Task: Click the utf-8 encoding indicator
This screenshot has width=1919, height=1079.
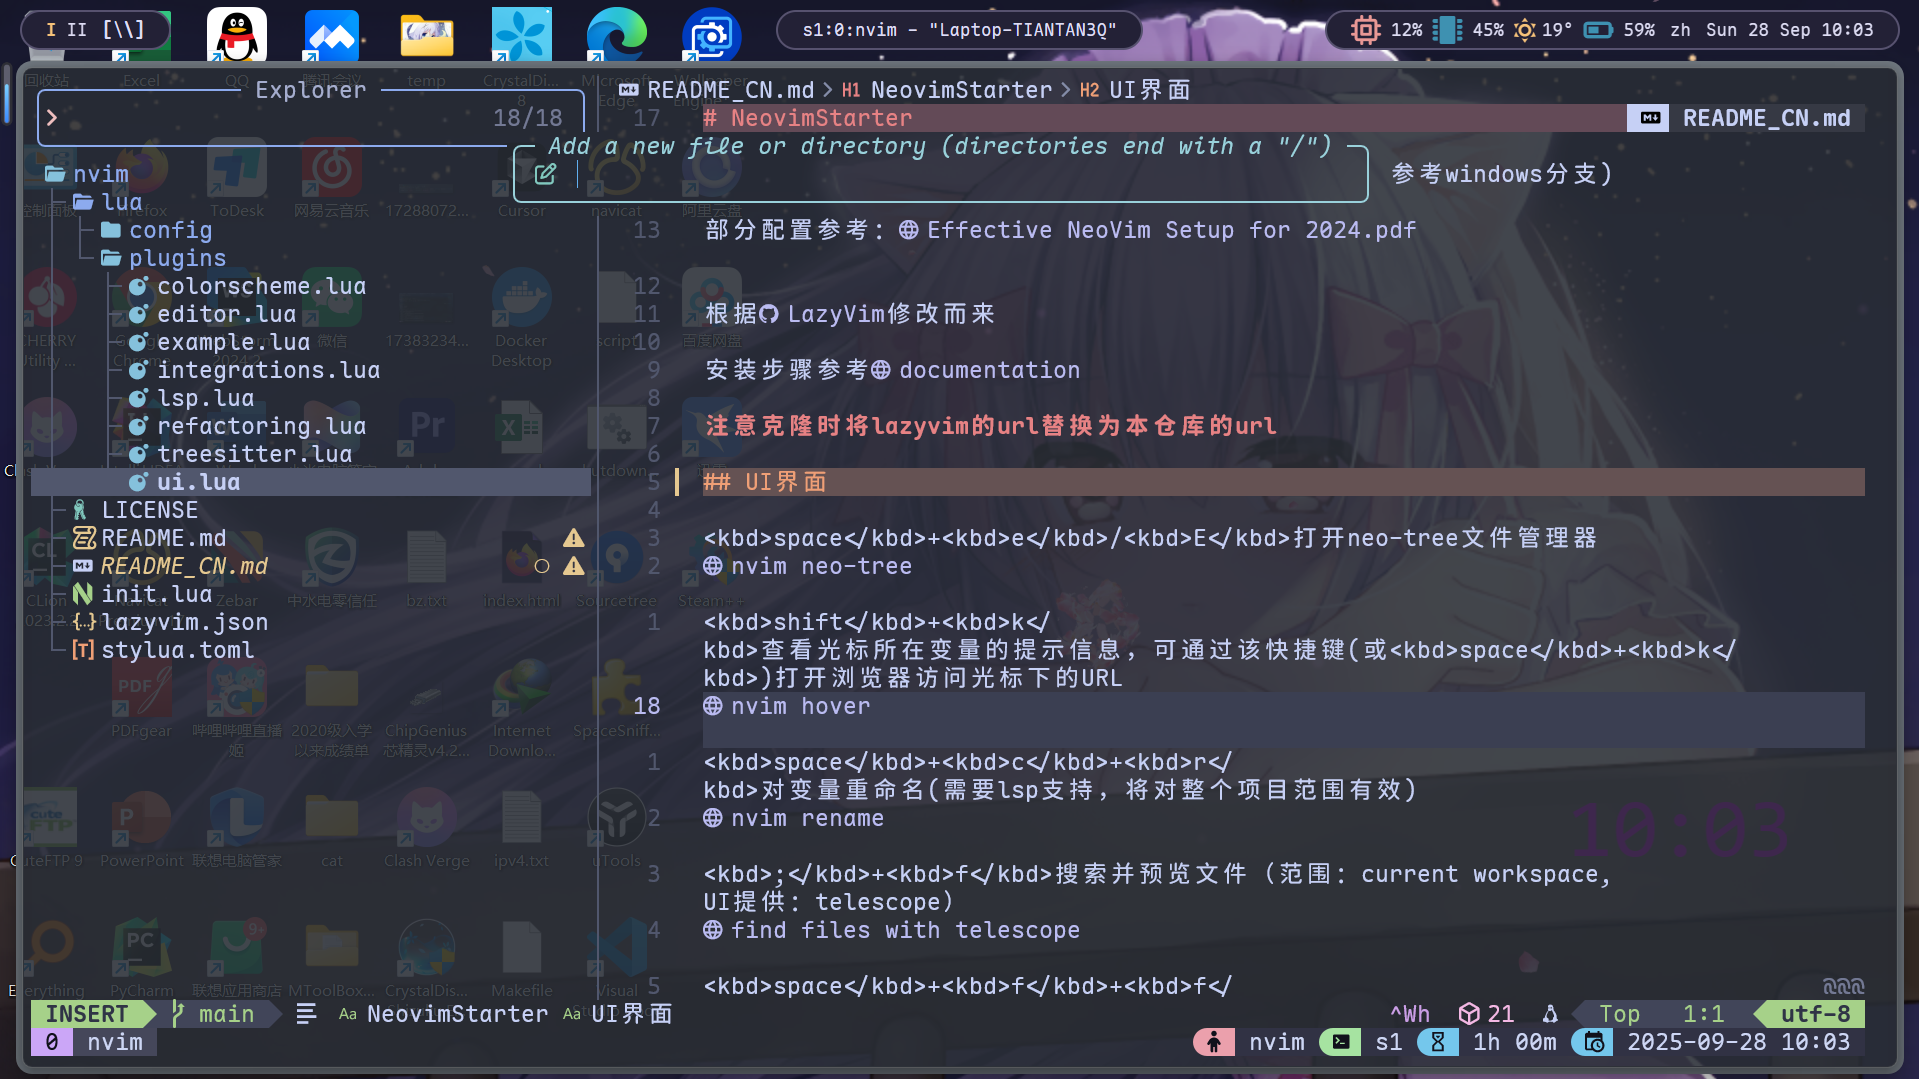Action: (x=1815, y=1014)
